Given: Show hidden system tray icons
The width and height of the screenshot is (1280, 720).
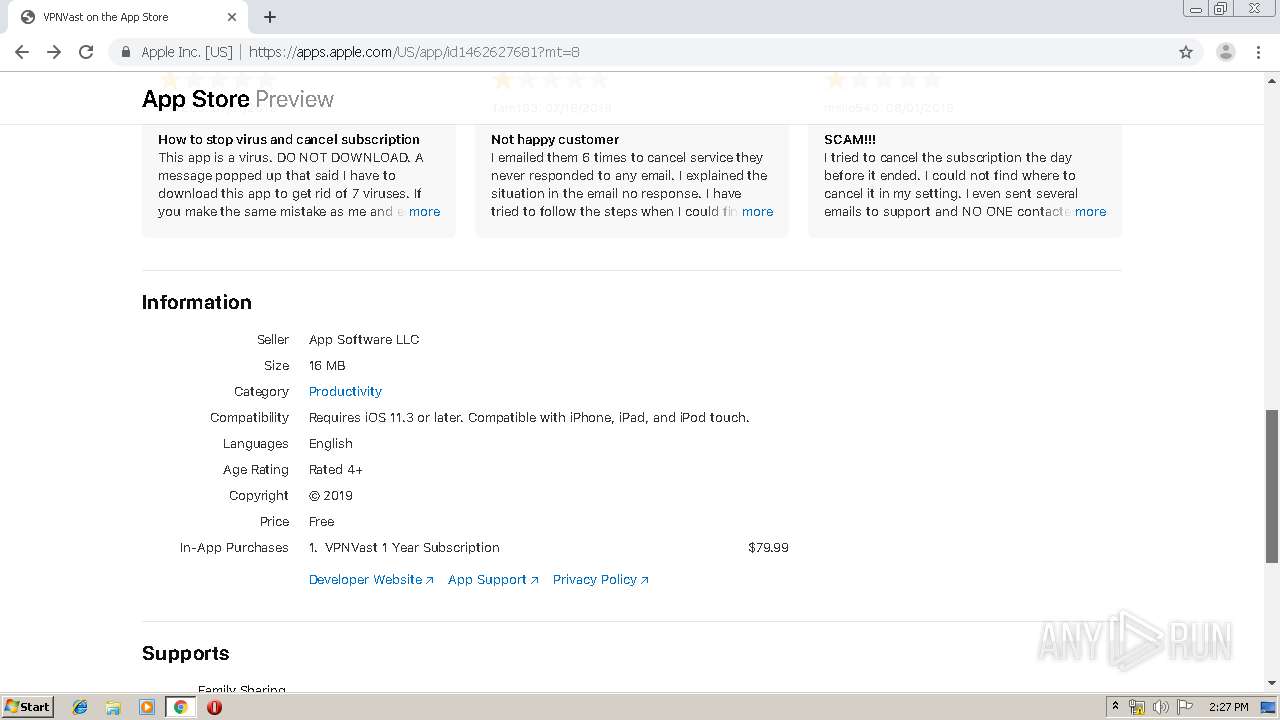Looking at the screenshot, I should tap(1115, 707).
